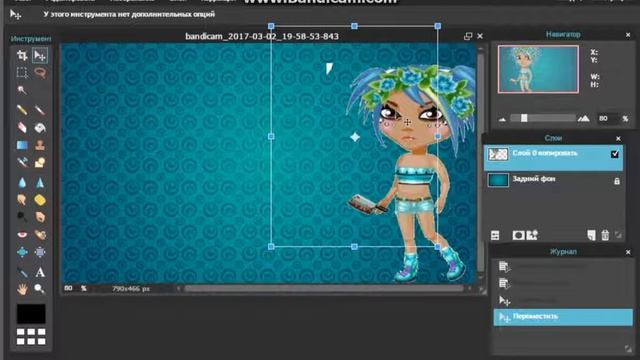Select the Pinch tool

[x=40, y=252]
